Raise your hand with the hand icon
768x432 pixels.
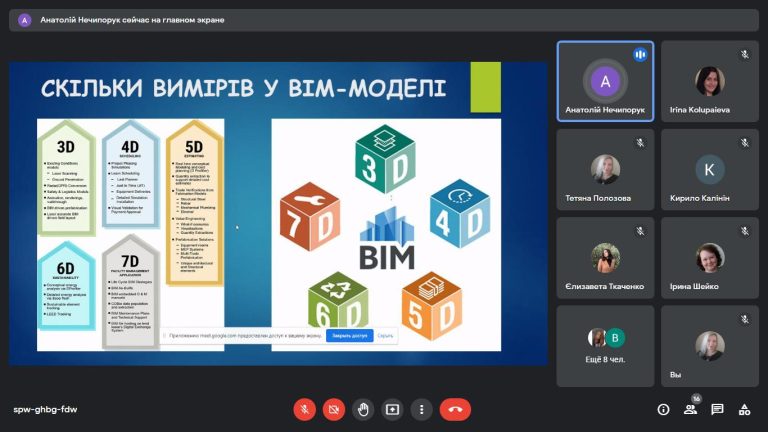tap(363, 409)
